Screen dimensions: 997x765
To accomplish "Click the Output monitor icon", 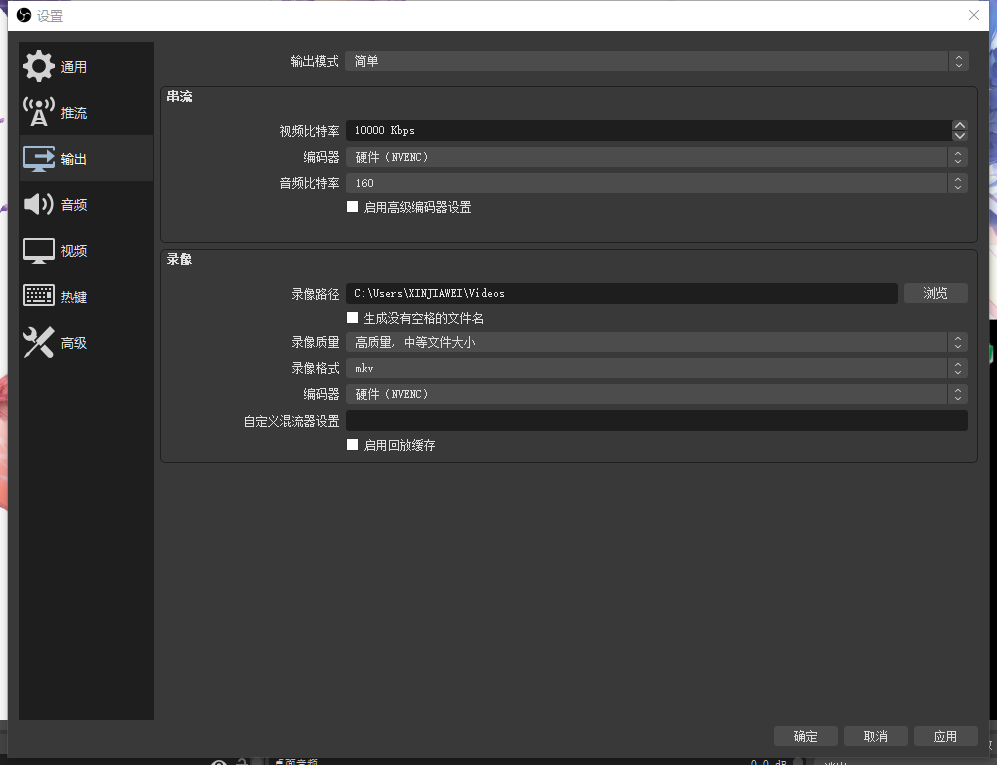I will coord(39,159).
